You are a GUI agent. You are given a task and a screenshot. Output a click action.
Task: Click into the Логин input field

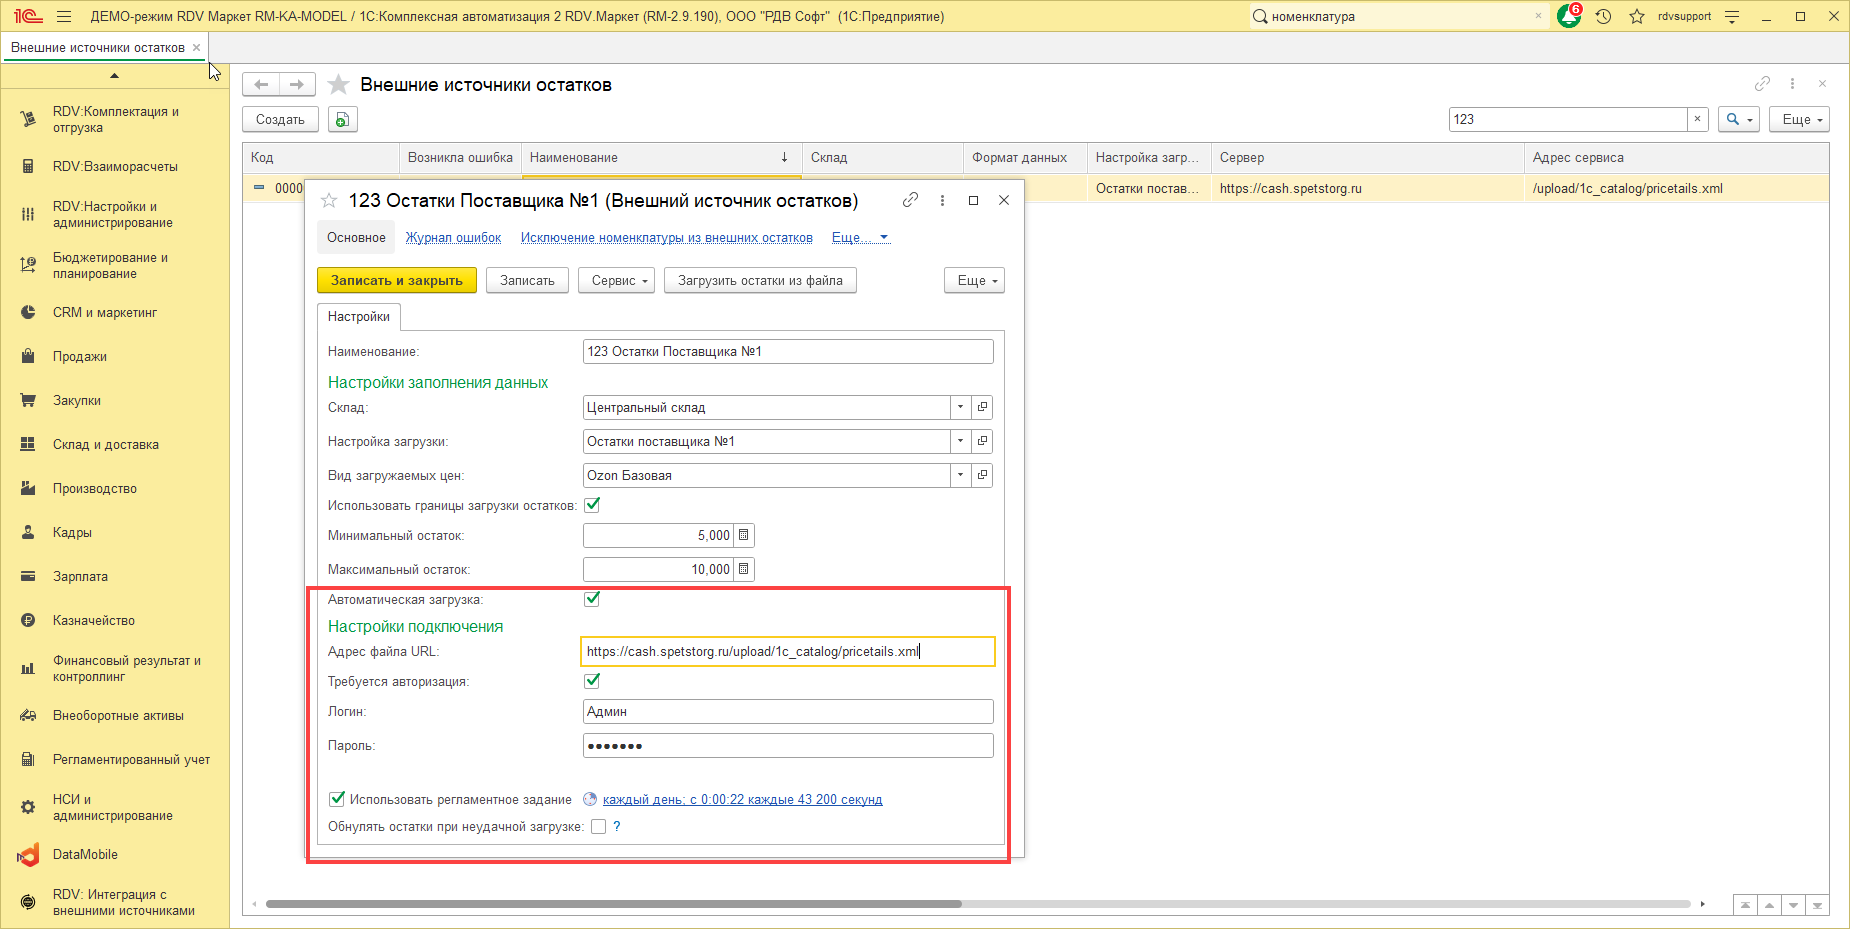[x=787, y=712]
